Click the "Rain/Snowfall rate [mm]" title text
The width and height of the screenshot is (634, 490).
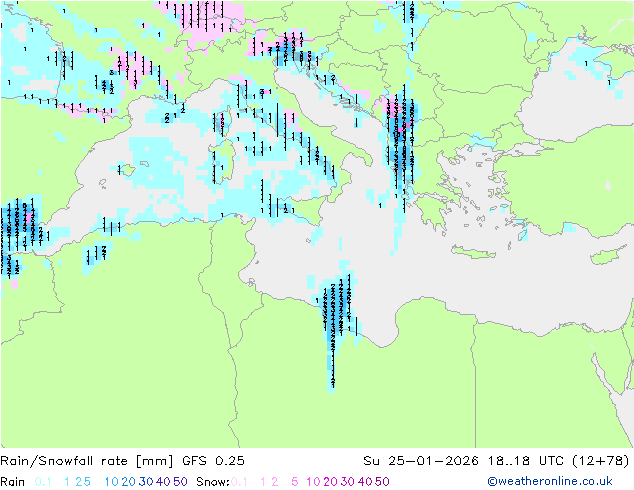pyautogui.click(x=87, y=461)
